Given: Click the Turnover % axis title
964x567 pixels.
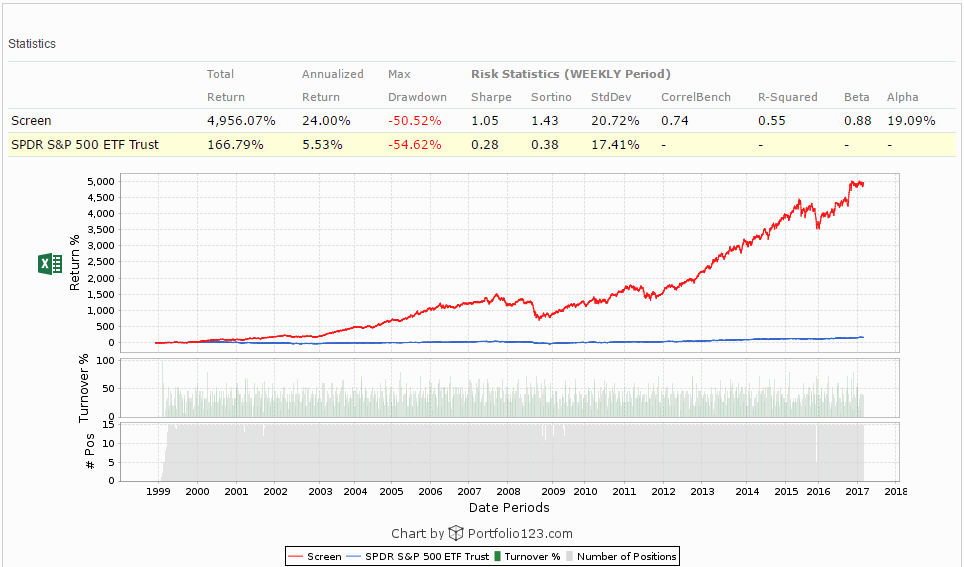Looking at the screenshot, I should pos(84,388).
